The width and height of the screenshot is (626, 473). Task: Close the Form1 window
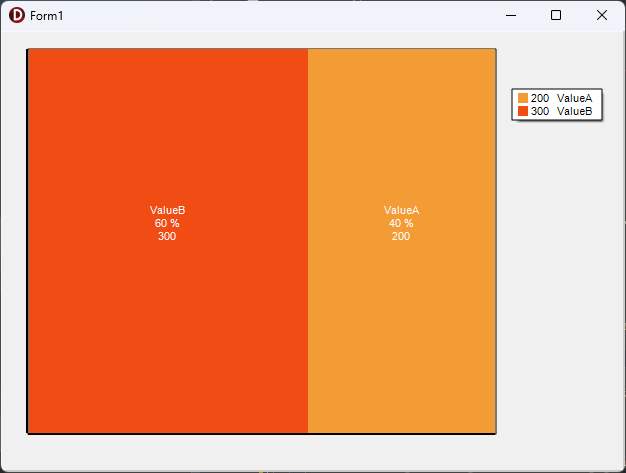(x=602, y=16)
